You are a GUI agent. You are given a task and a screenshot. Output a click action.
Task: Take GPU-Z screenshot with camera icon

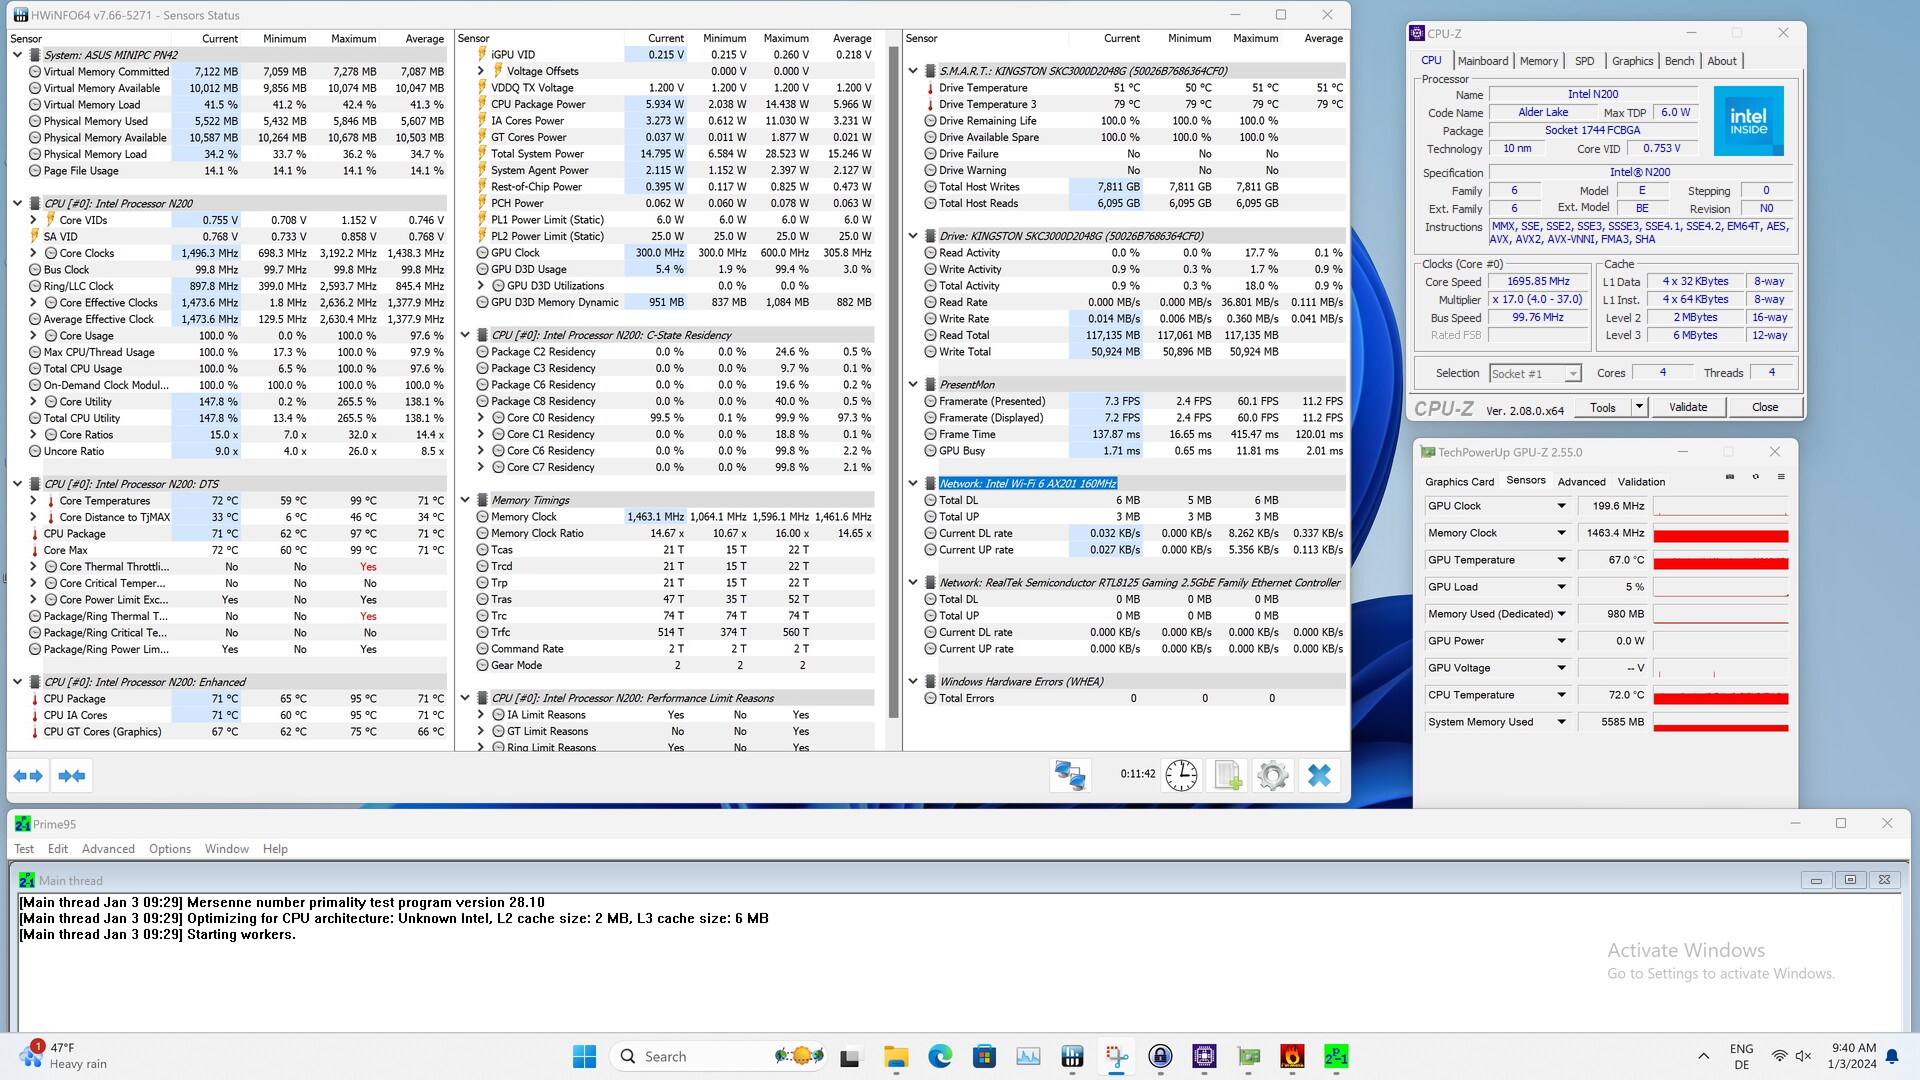pos(1730,478)
